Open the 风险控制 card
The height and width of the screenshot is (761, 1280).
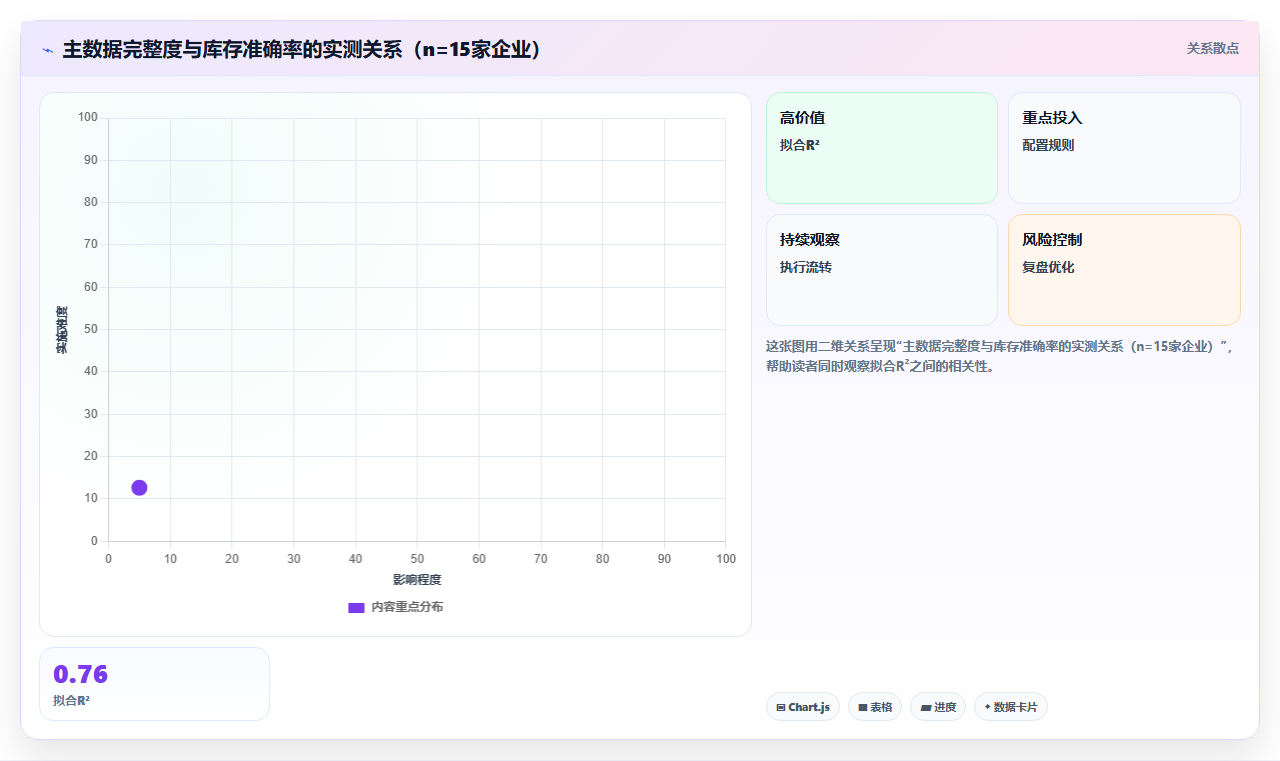click(1124, 270)
